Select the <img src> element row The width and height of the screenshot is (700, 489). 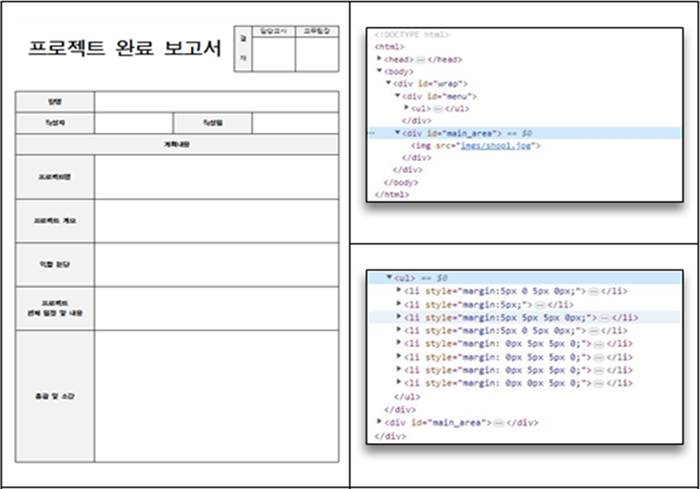476,146
